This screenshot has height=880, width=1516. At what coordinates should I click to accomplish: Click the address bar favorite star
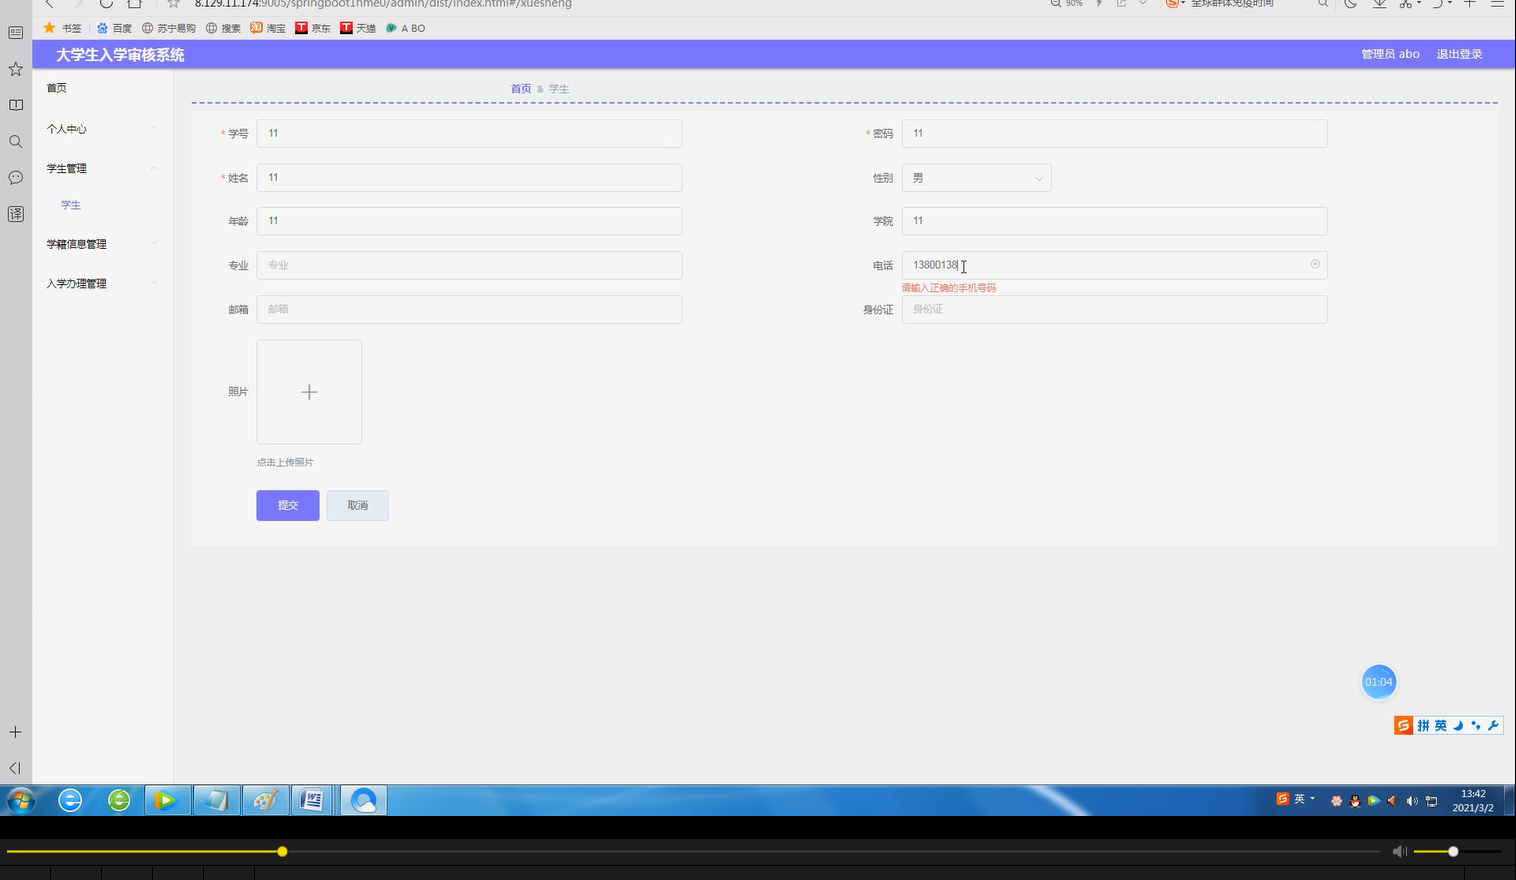173,4
